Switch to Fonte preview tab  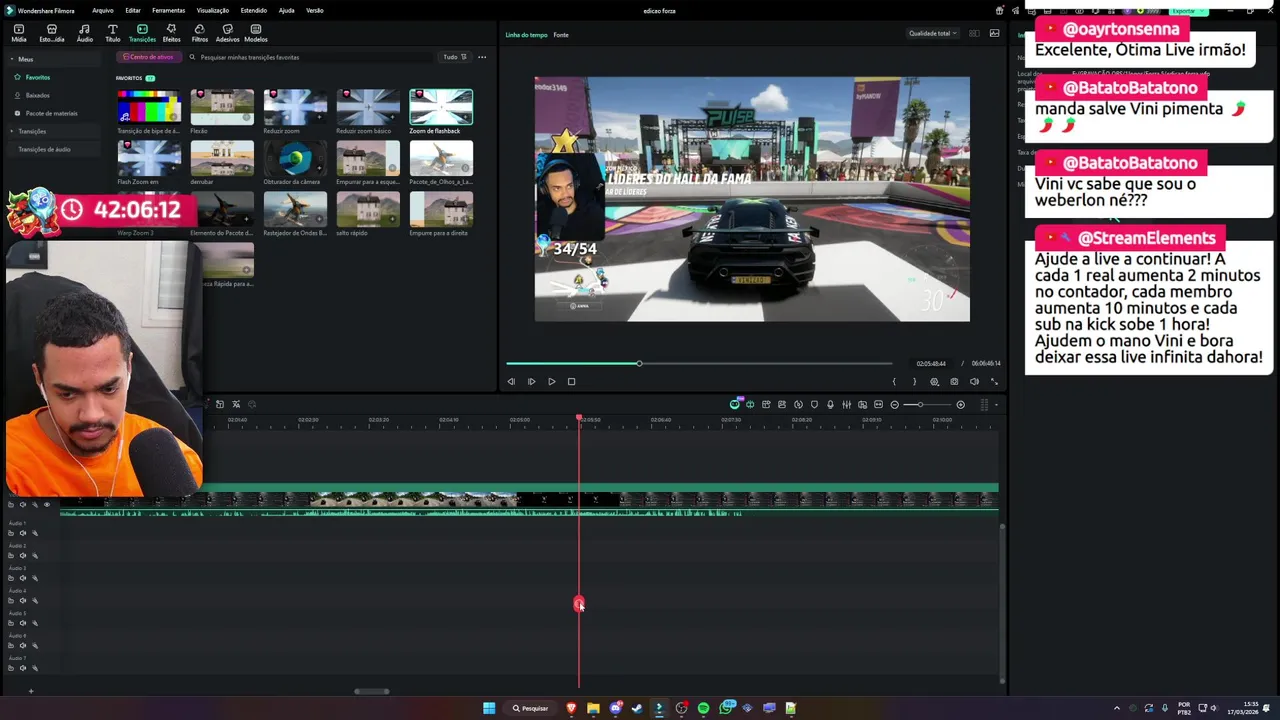click(x=561, y=35)
